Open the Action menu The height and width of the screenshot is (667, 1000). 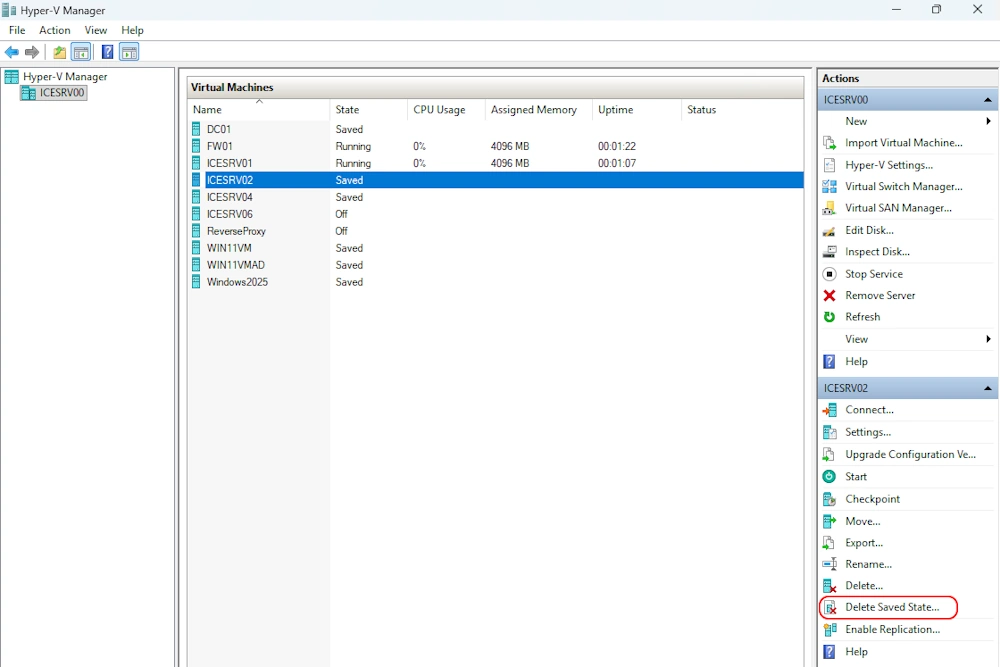[x=55, y=30]
